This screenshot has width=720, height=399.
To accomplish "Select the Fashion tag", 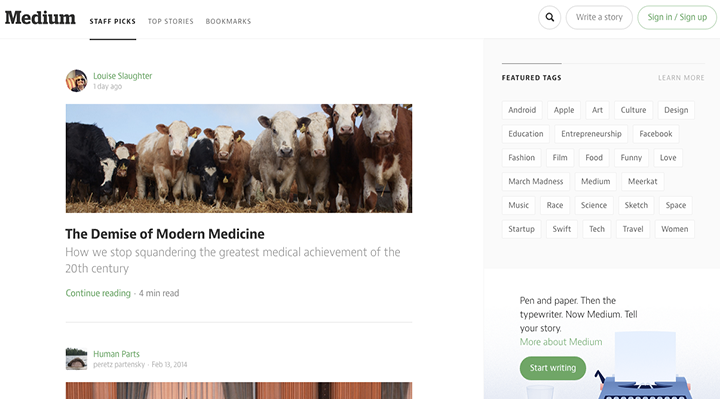I will click(522, 158).
